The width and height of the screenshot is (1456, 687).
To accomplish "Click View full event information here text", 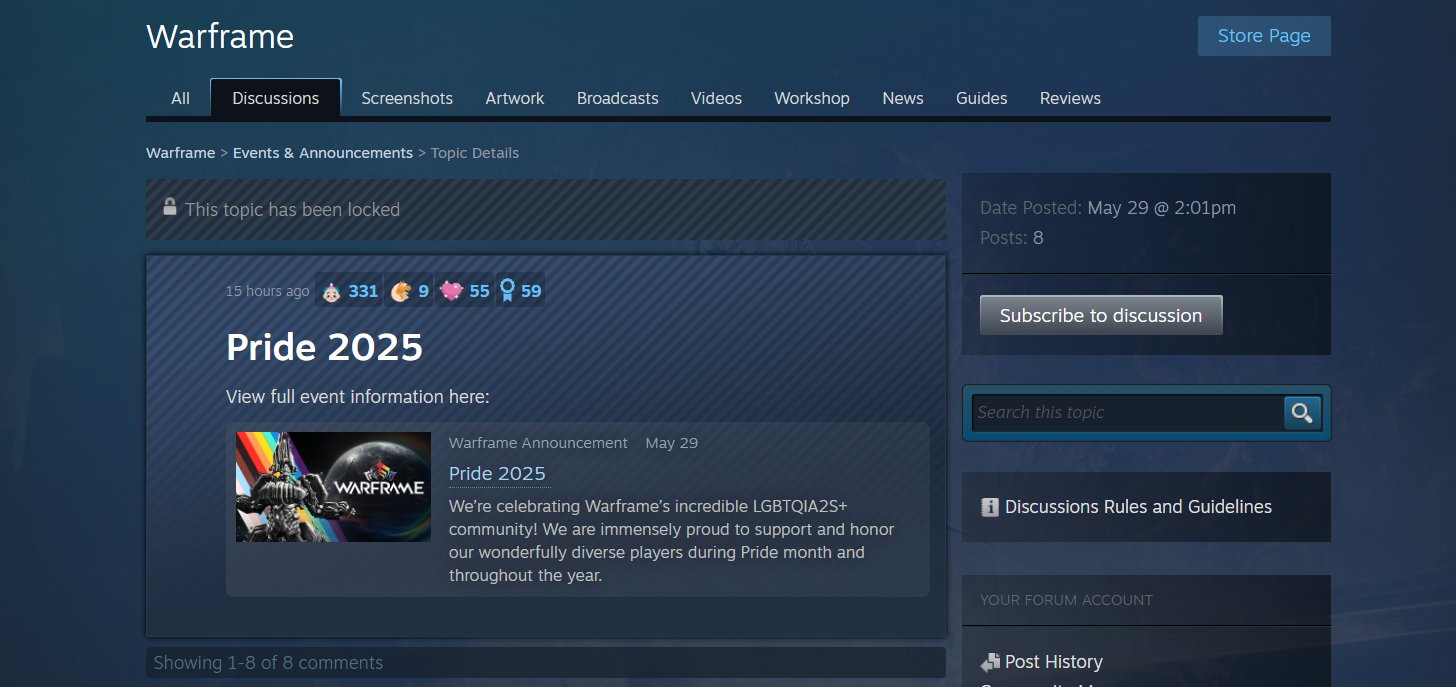I will (x=358, y=397).
